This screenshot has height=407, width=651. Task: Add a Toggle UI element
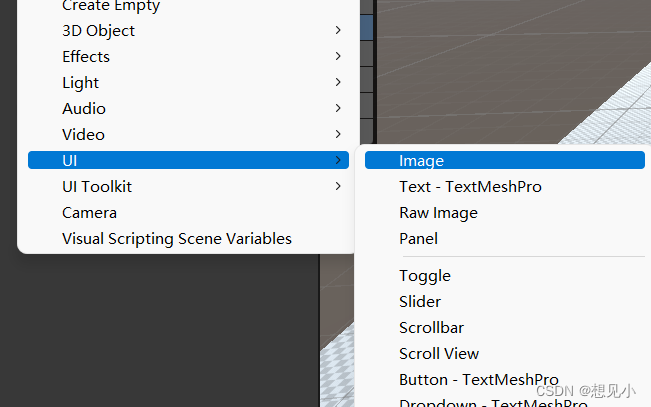coord(504,276)
